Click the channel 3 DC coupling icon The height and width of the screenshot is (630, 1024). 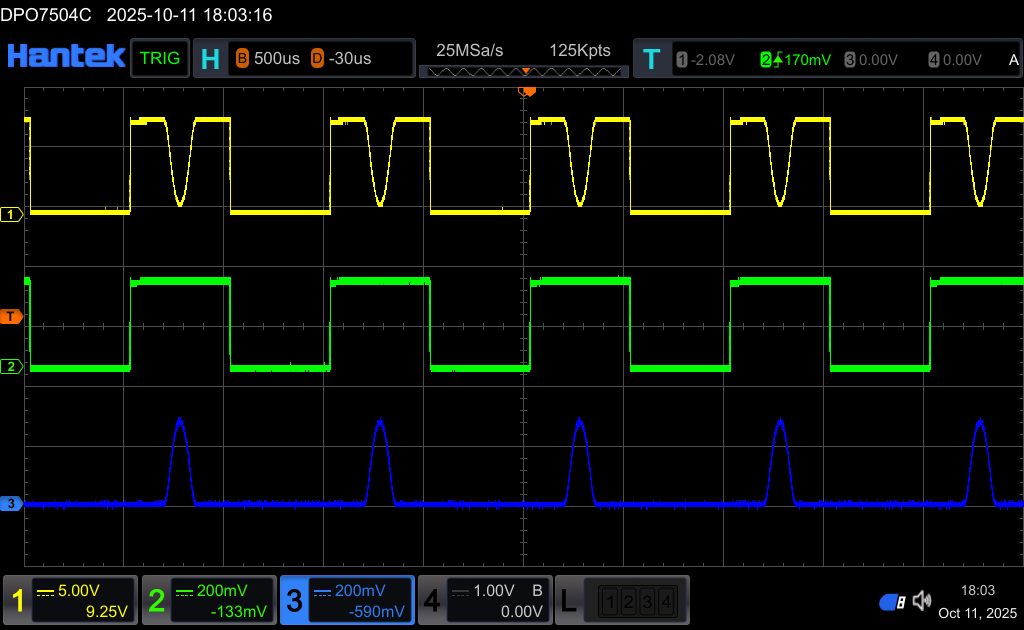coord(323,592)
